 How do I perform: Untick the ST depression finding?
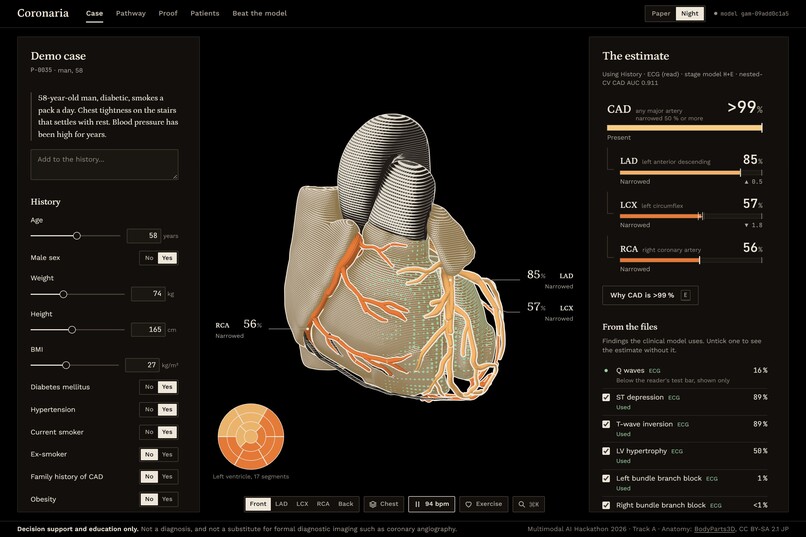(x=606, y=397)
